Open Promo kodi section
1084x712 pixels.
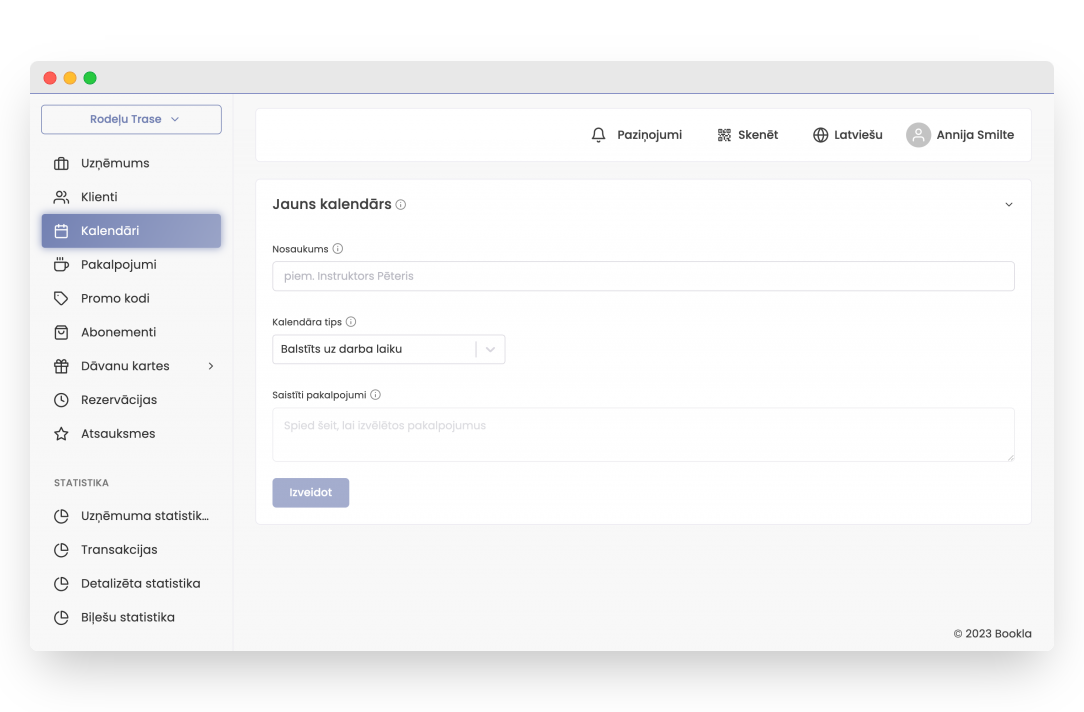click(115, 298)
